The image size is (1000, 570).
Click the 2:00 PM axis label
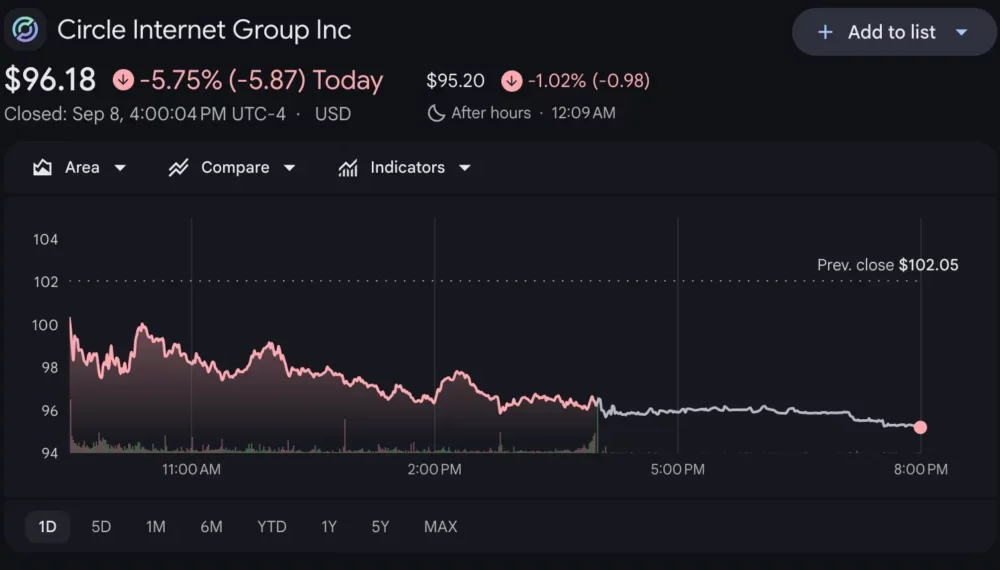coord(434,469)
